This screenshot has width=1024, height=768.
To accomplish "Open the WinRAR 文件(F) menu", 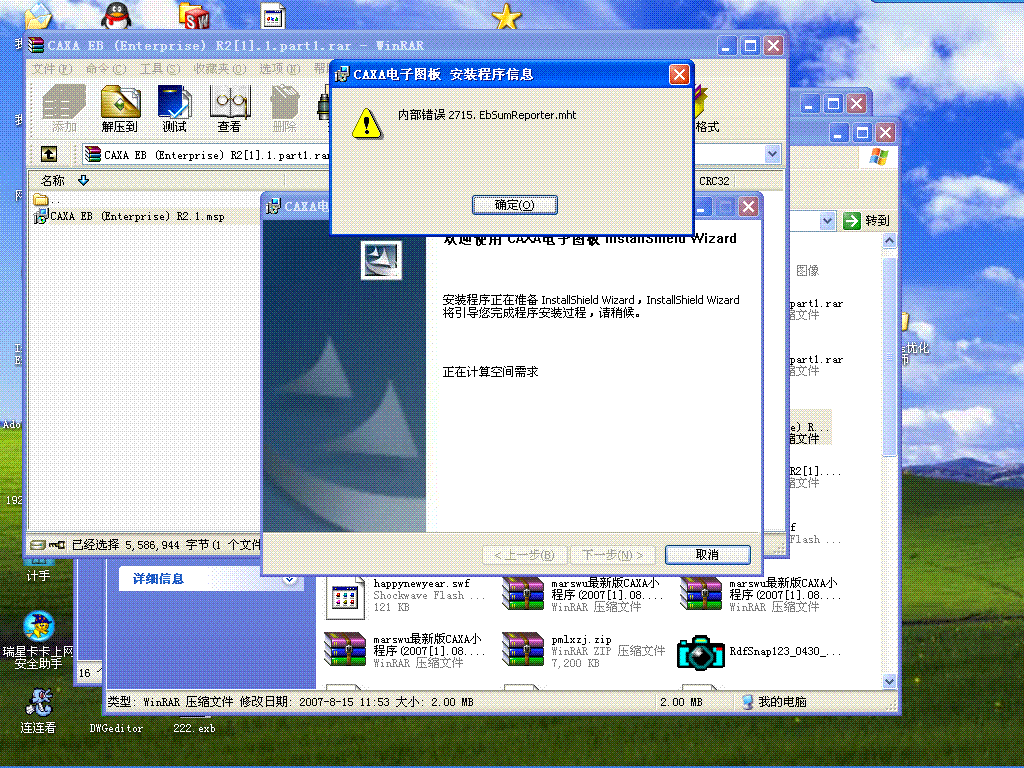I will [52, 69].
